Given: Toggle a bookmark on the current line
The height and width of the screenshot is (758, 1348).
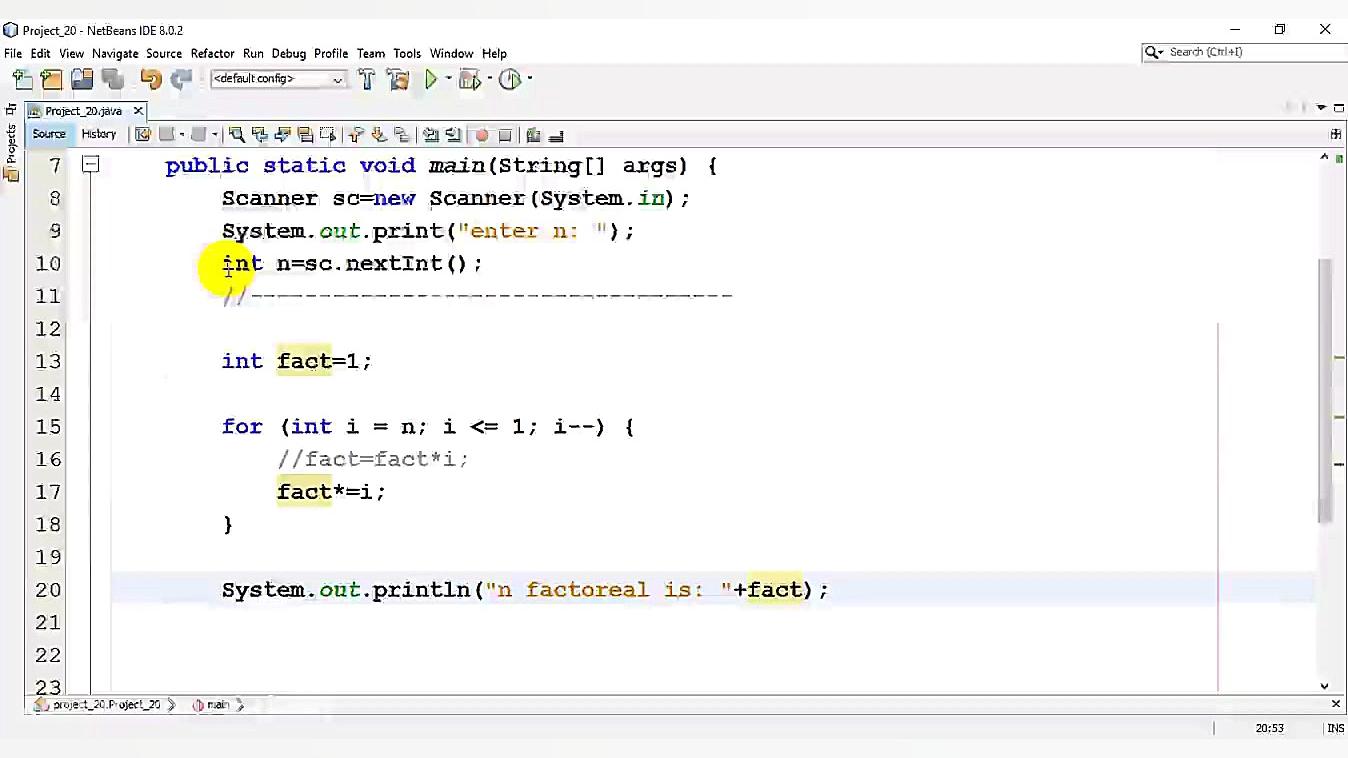Looking at the screenshot, I should (402, 135).
